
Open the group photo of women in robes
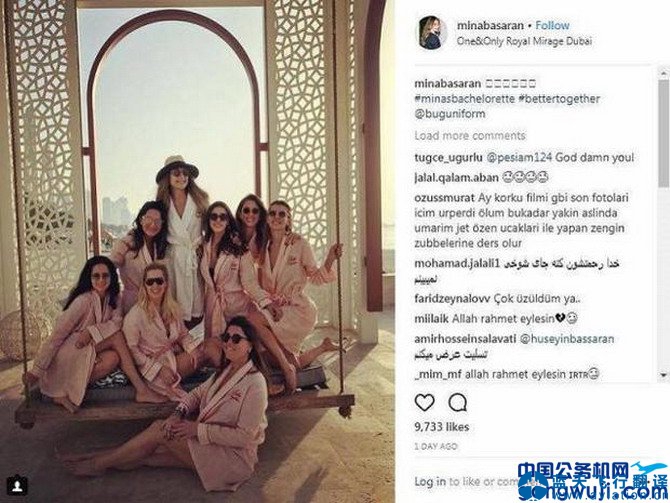point(197,251)
